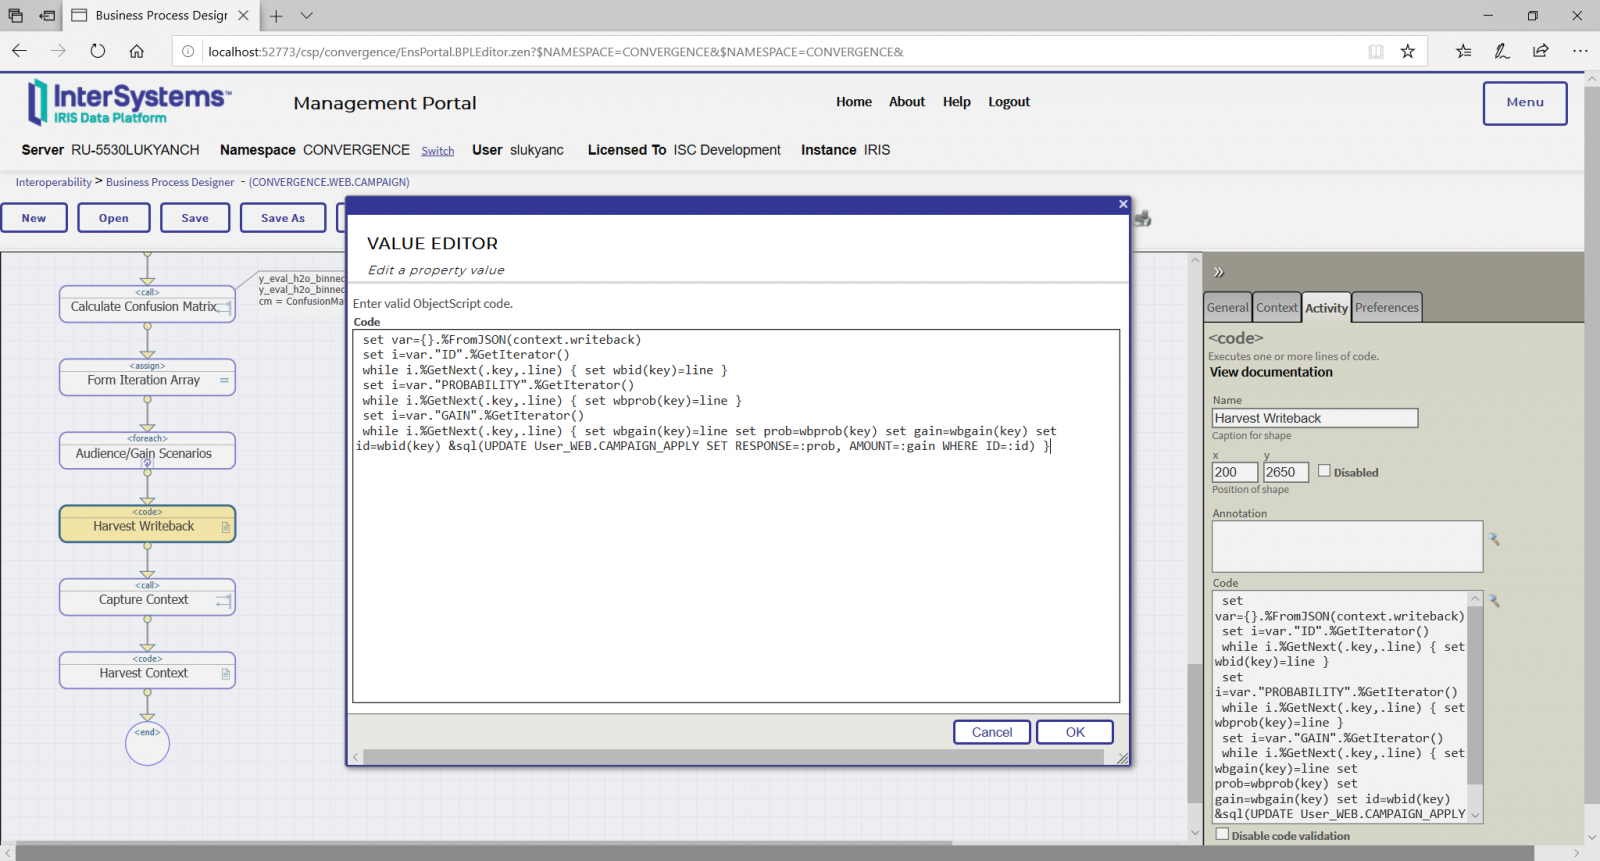Viewport: 1600px width, 861px height.
Task: Collapse the property panel with double chevron
Action: pyautogui.click(x=1219, y=272)
